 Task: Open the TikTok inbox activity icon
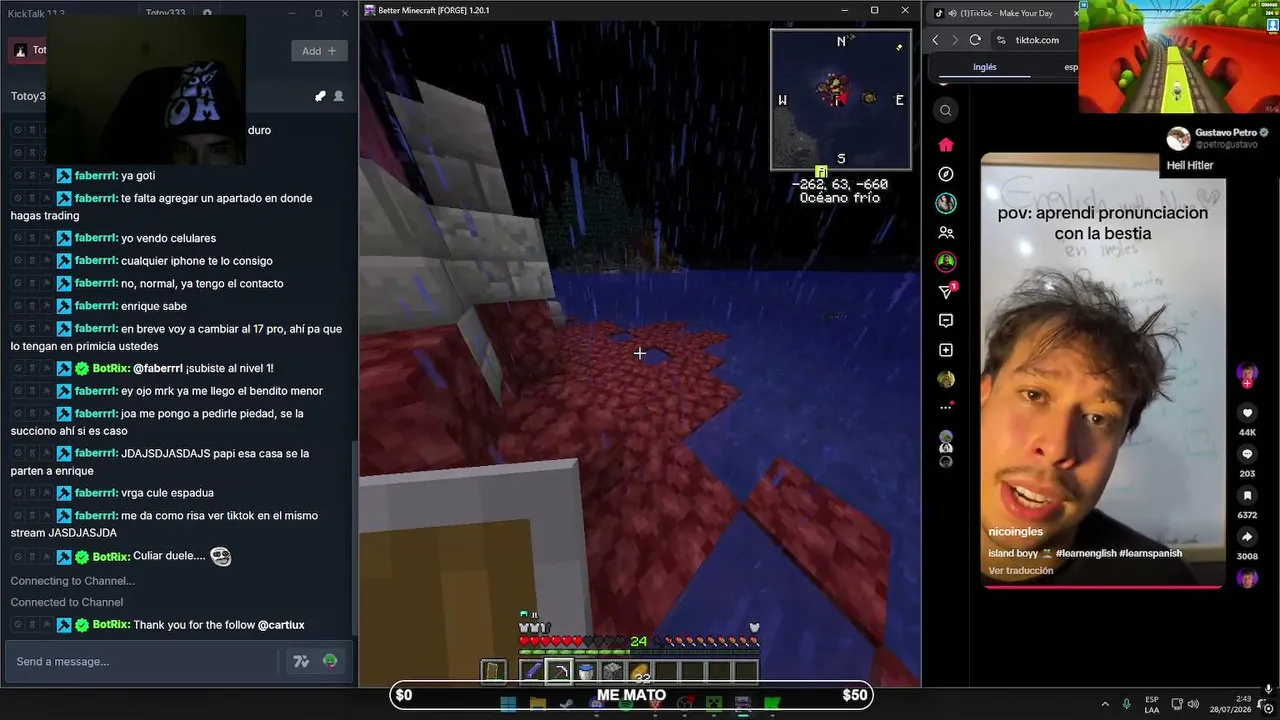946,321
